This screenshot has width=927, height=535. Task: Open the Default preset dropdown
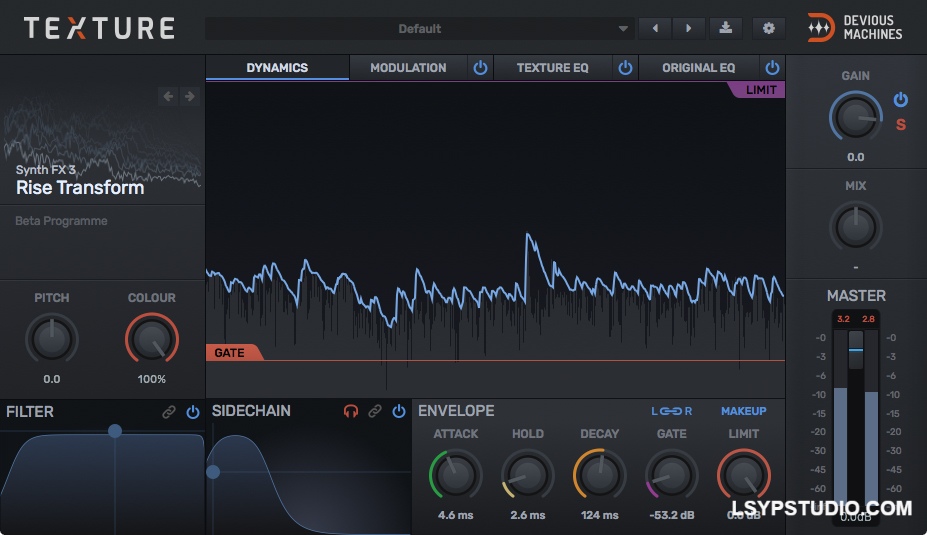point(419,28)
